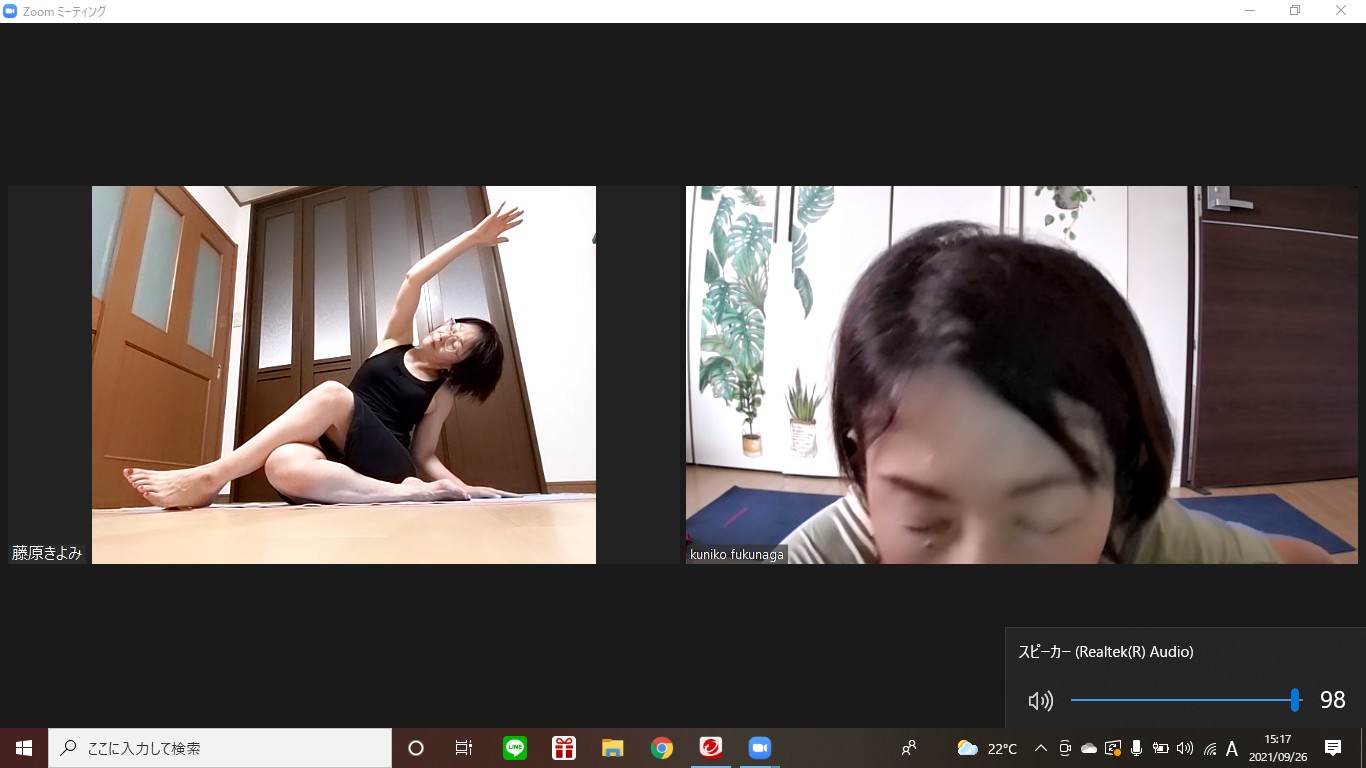Open the Wi-Fi network tray icon

tap(1209, 748)
